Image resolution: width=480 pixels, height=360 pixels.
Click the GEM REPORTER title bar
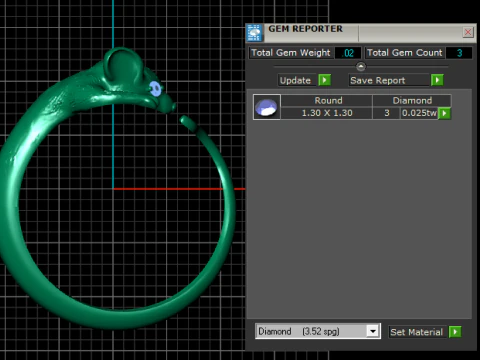coord(360,33)
